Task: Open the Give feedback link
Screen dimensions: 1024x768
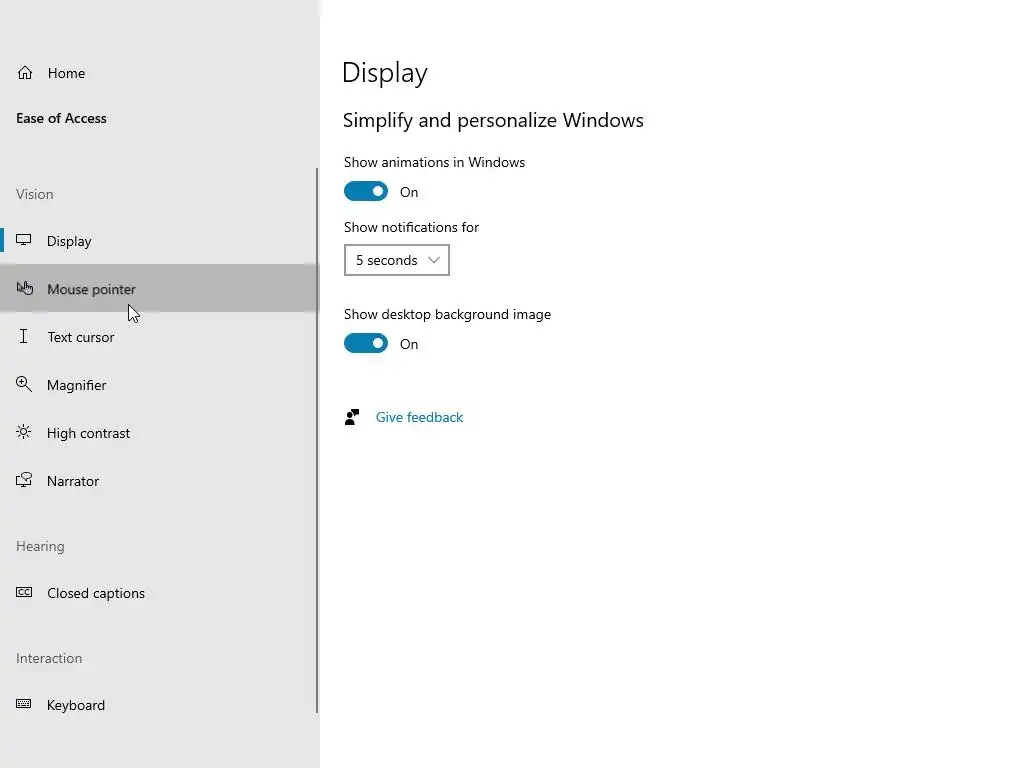Action: tap(419, 417)
